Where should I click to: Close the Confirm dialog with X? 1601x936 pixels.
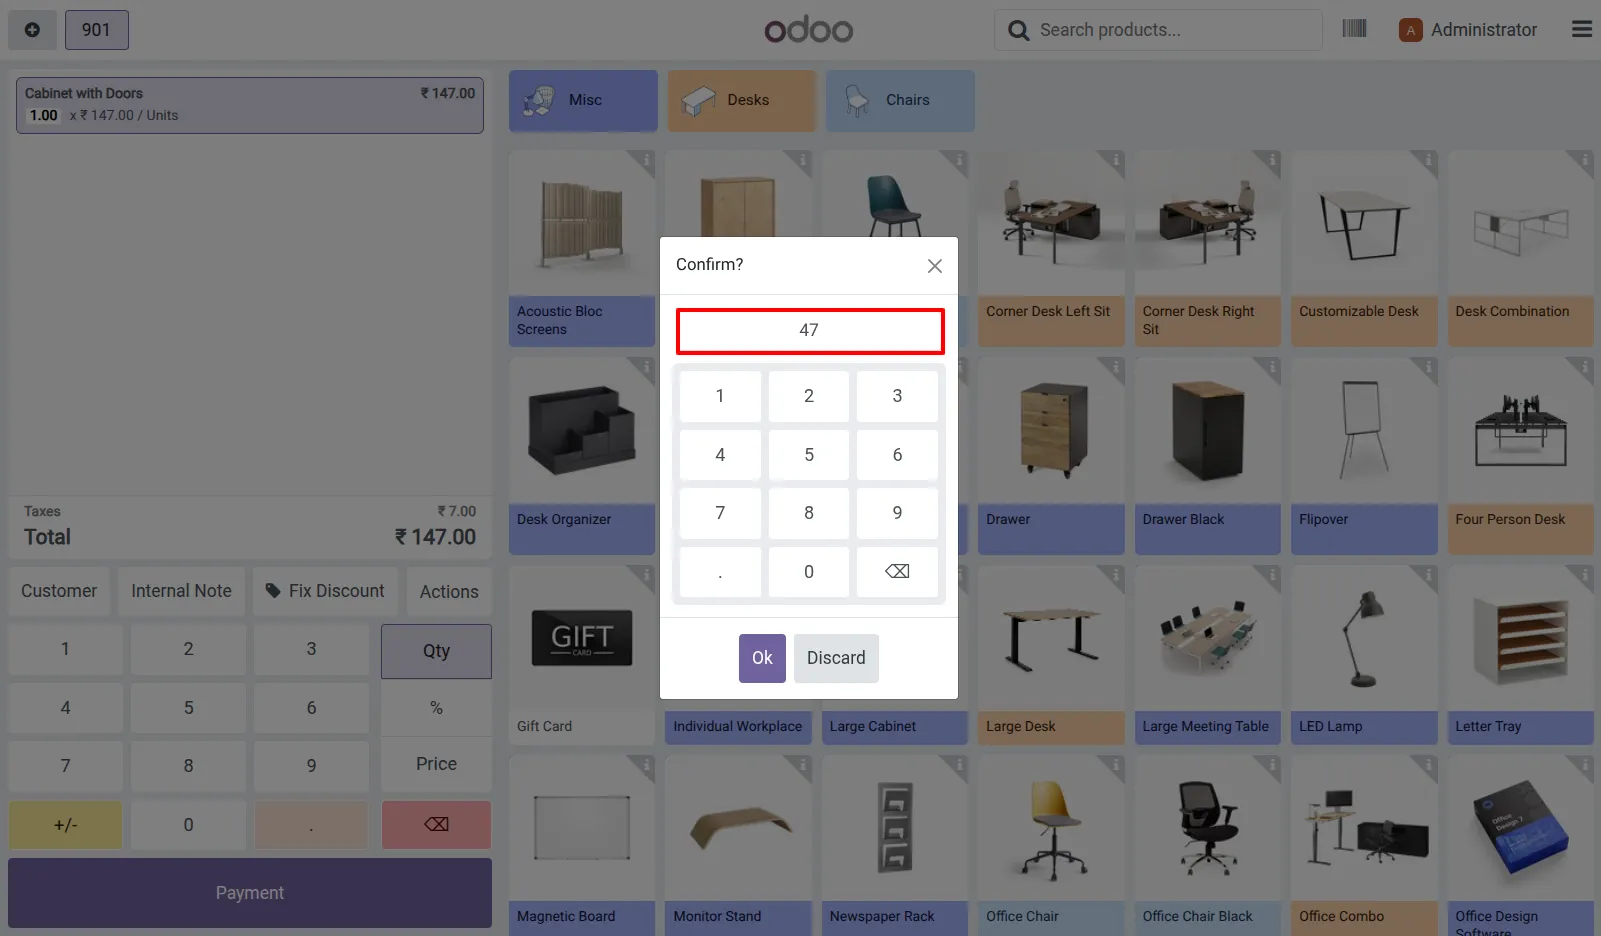pos(934,266)
